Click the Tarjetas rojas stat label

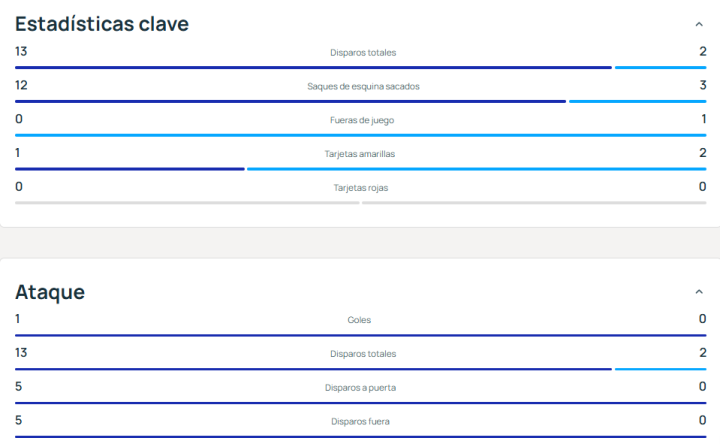361,188
